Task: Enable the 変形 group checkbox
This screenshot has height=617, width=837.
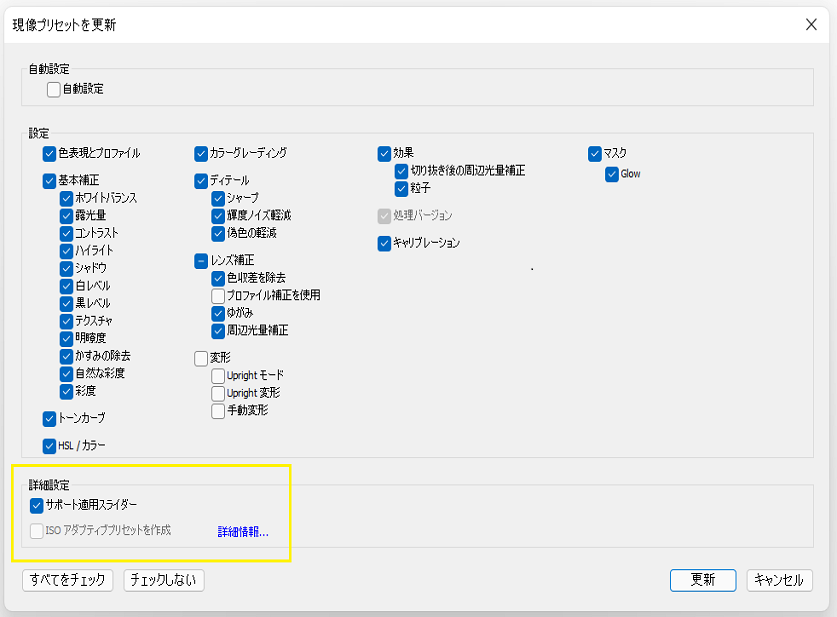Action: 201,358
